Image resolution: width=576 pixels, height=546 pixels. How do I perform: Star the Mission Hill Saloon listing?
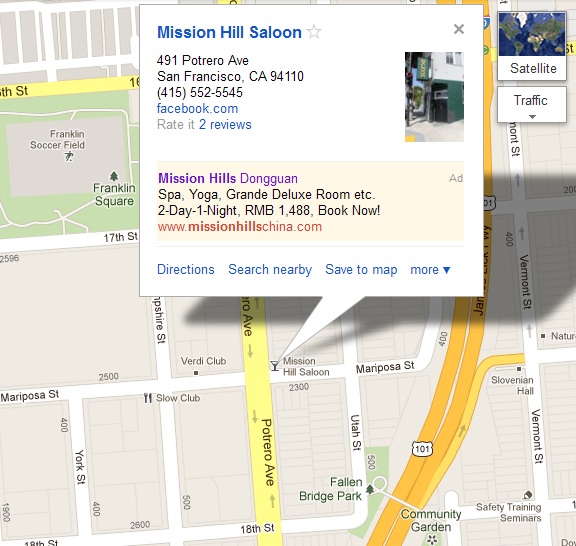pos(314,32)
